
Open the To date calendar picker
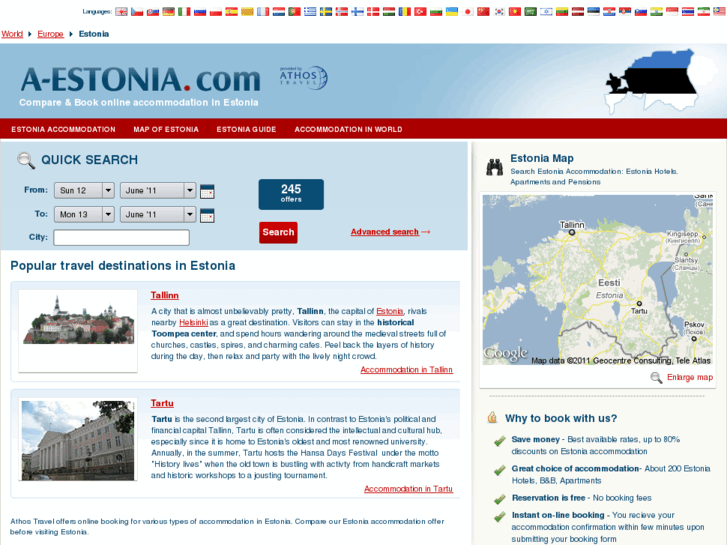click(207, 215)
